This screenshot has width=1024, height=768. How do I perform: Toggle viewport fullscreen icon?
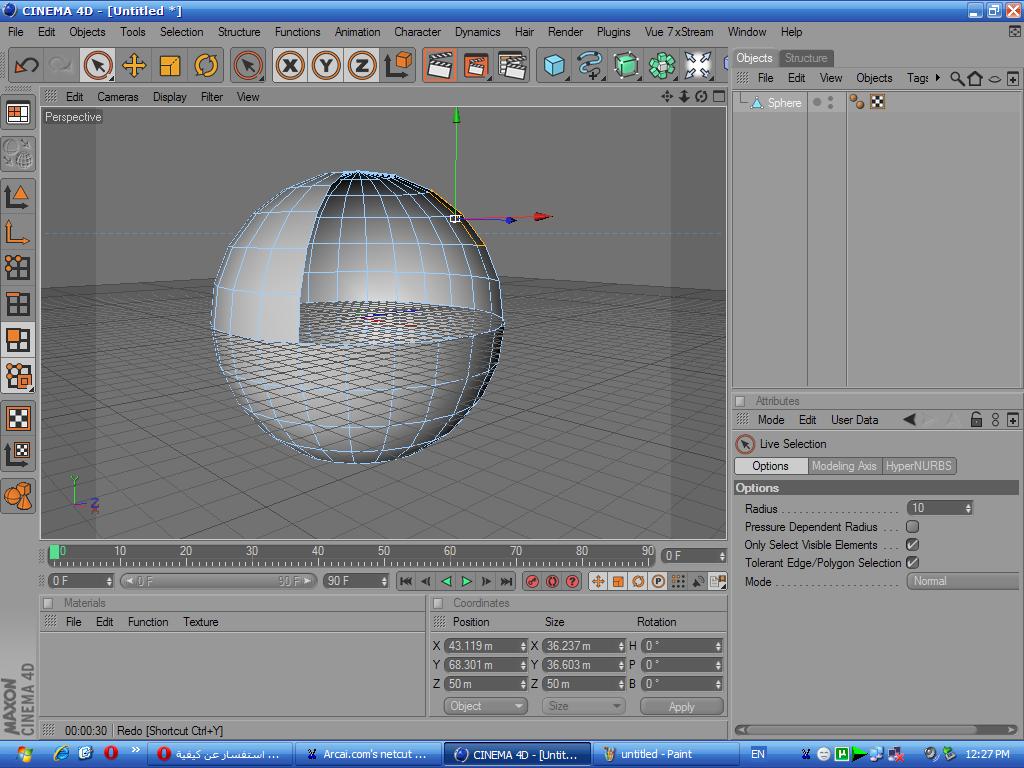tap(719, 97)
